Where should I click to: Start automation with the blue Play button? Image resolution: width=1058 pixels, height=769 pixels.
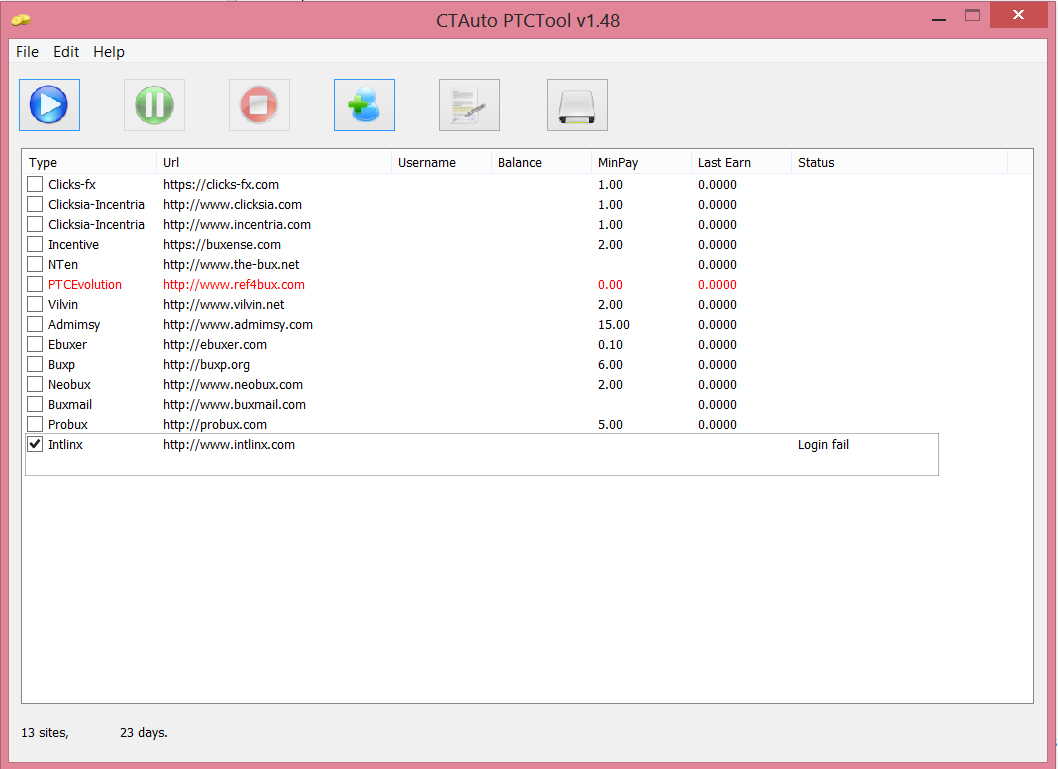coord(49,105)
